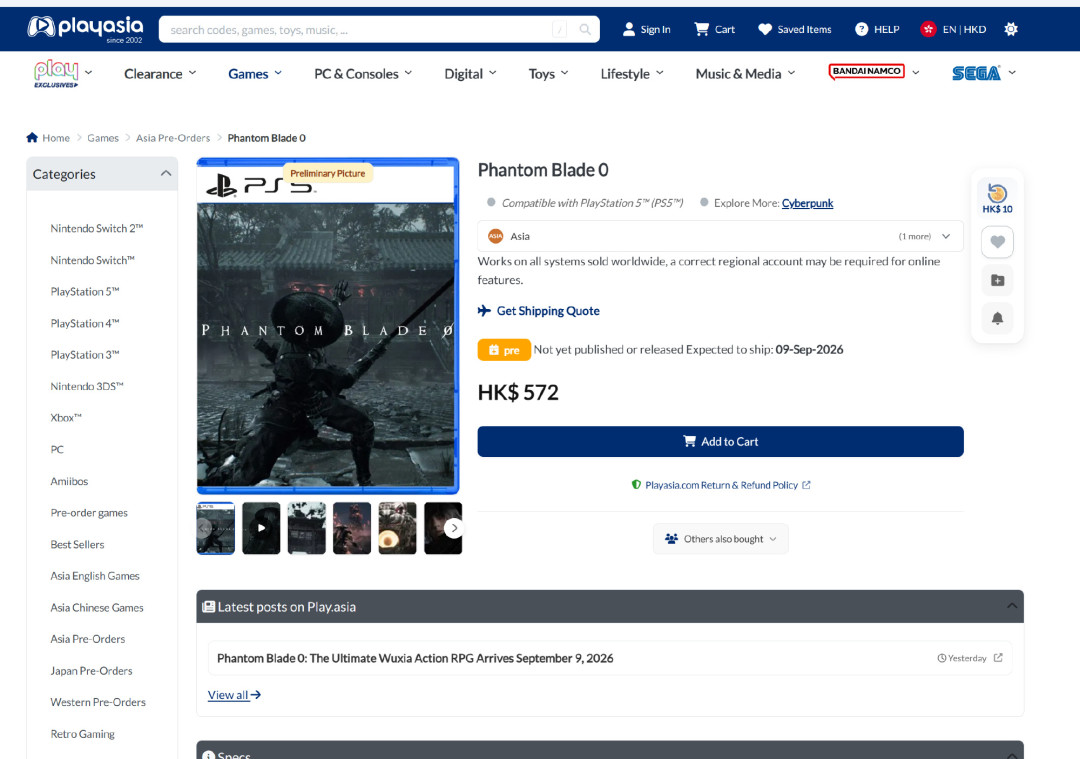The image size is (1080, 759).
Task: Select PlayStation 4 category
Action: [x=85, y=323]
